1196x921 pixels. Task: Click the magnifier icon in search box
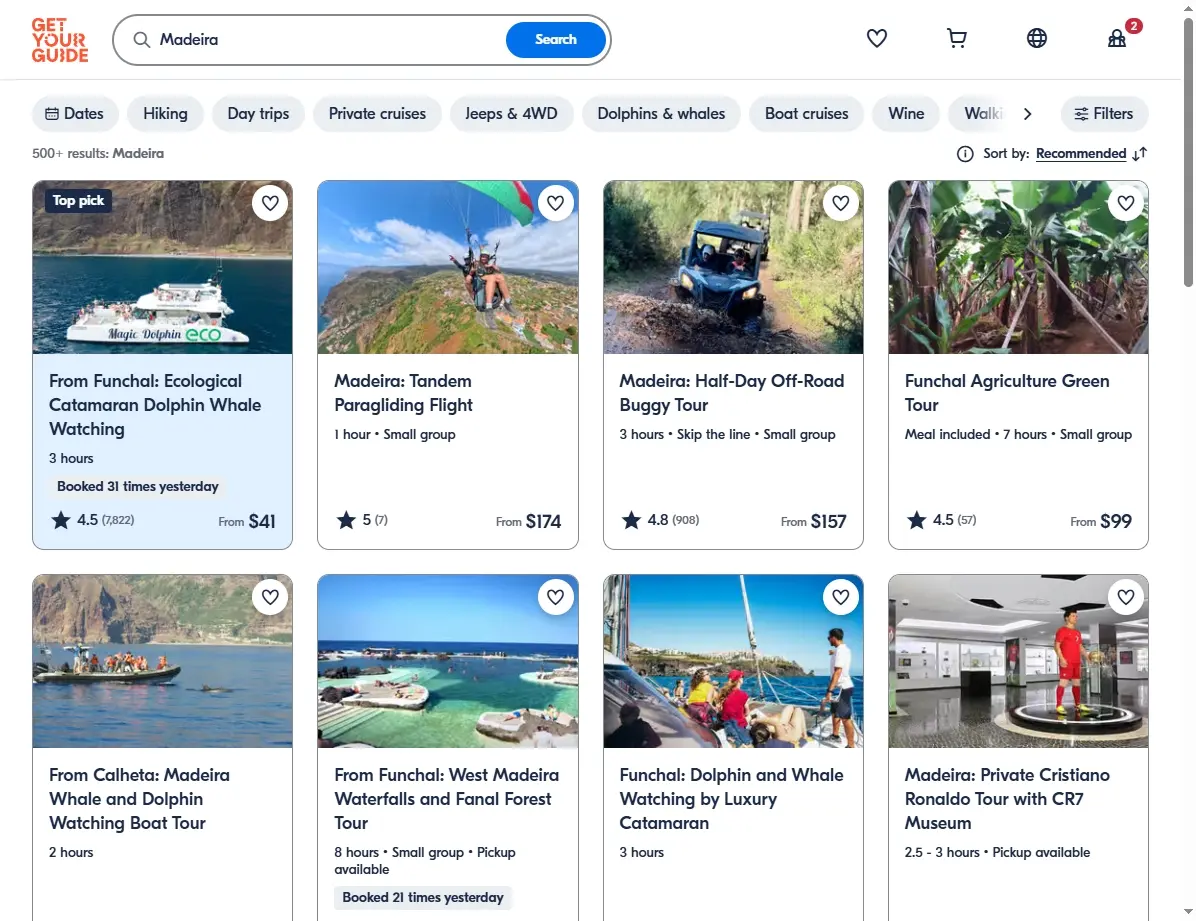pyautogui.click(x=142, y=40)
